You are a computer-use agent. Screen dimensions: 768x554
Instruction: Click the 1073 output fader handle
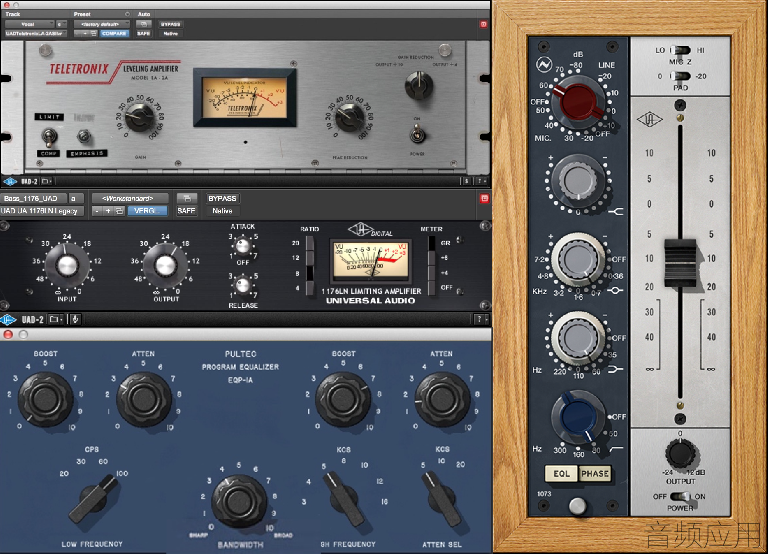tap(680, 263)
